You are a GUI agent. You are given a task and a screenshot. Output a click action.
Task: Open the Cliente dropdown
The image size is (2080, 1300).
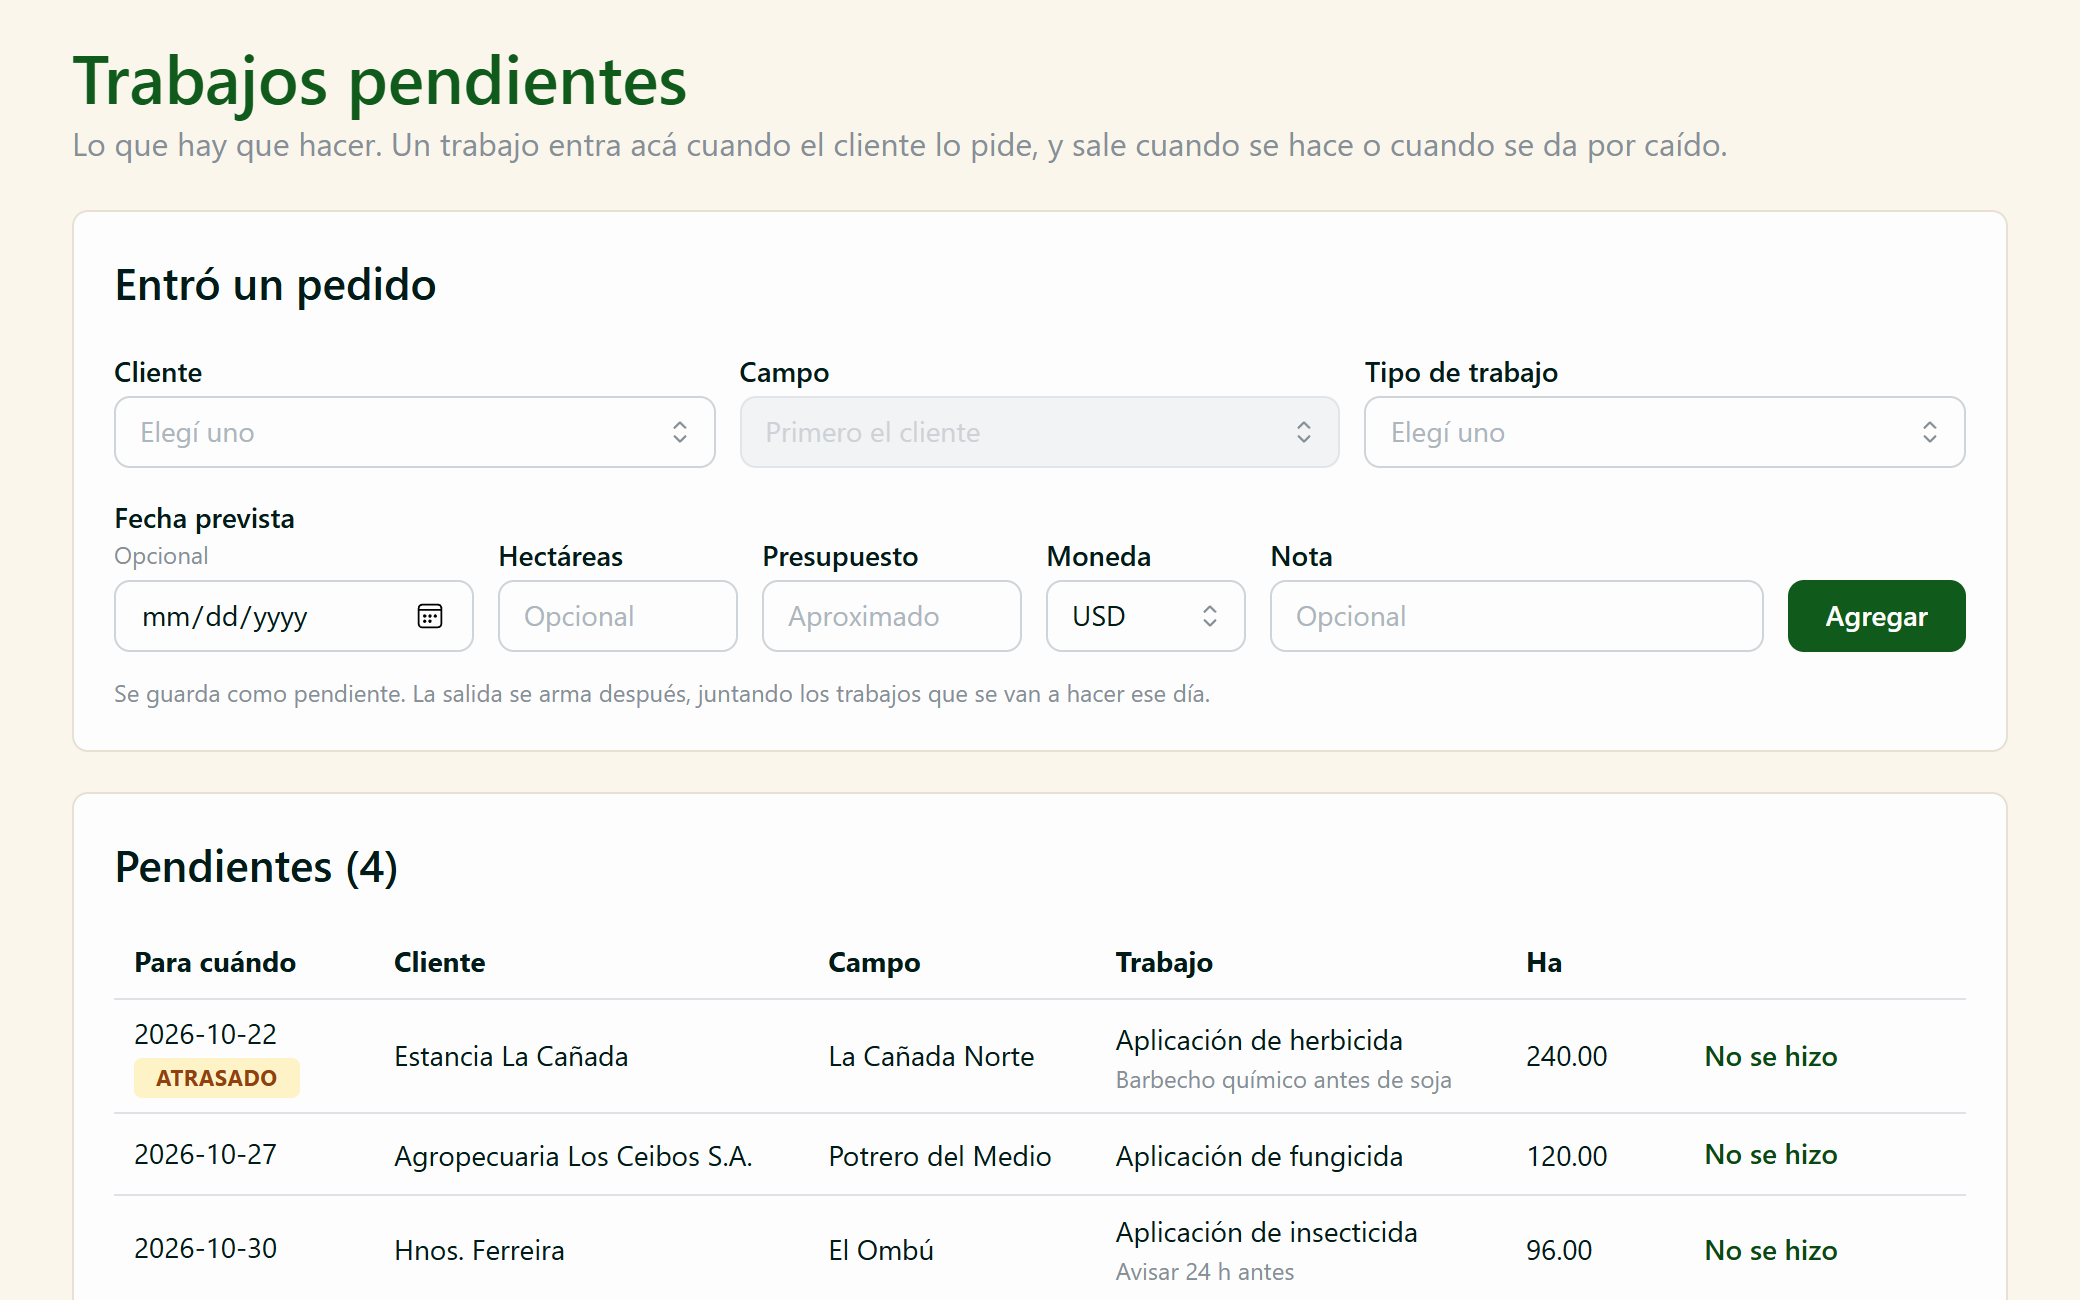415,432
